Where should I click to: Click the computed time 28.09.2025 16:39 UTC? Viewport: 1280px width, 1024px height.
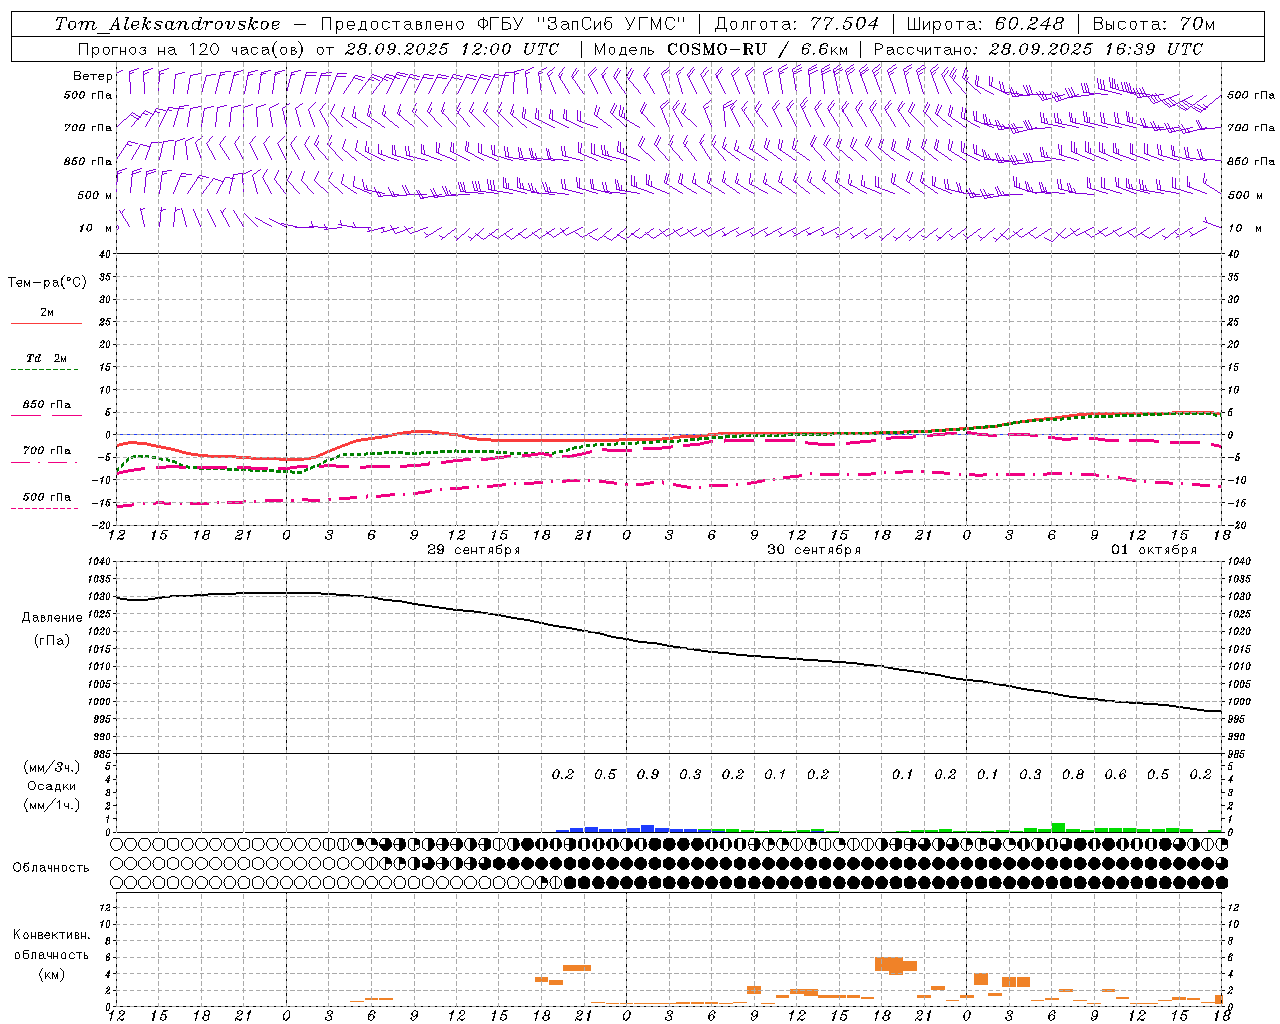[1096, 48]
